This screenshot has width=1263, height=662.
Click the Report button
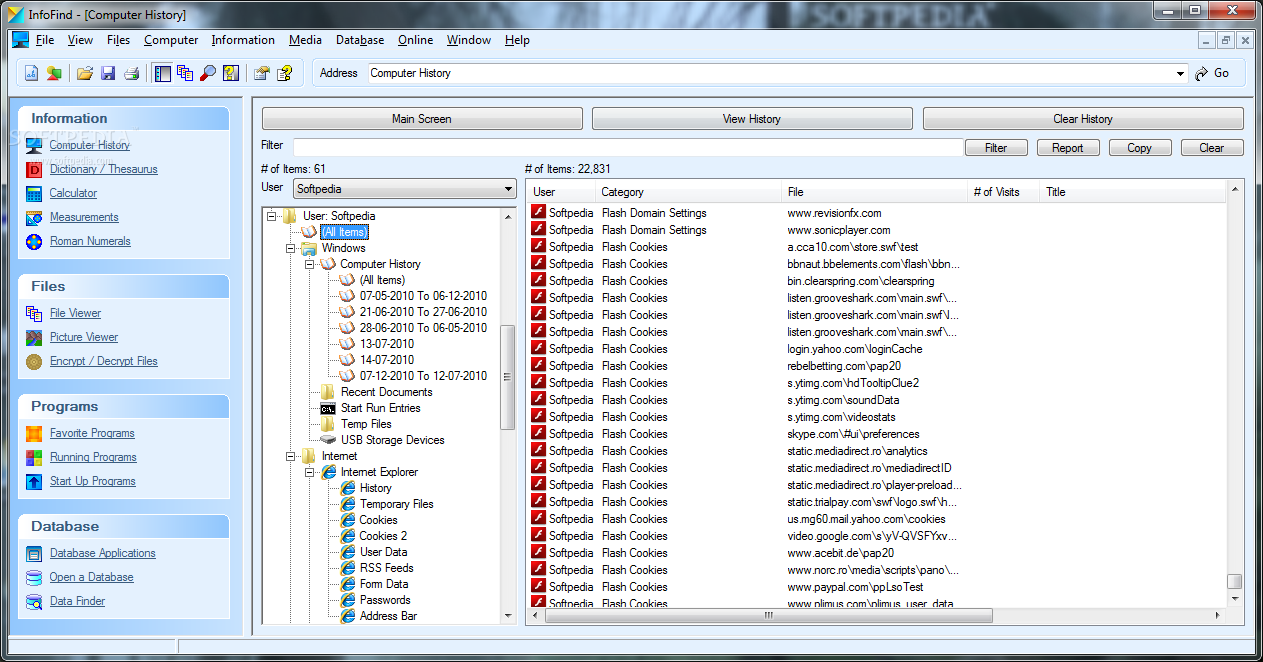[1068, 148]
